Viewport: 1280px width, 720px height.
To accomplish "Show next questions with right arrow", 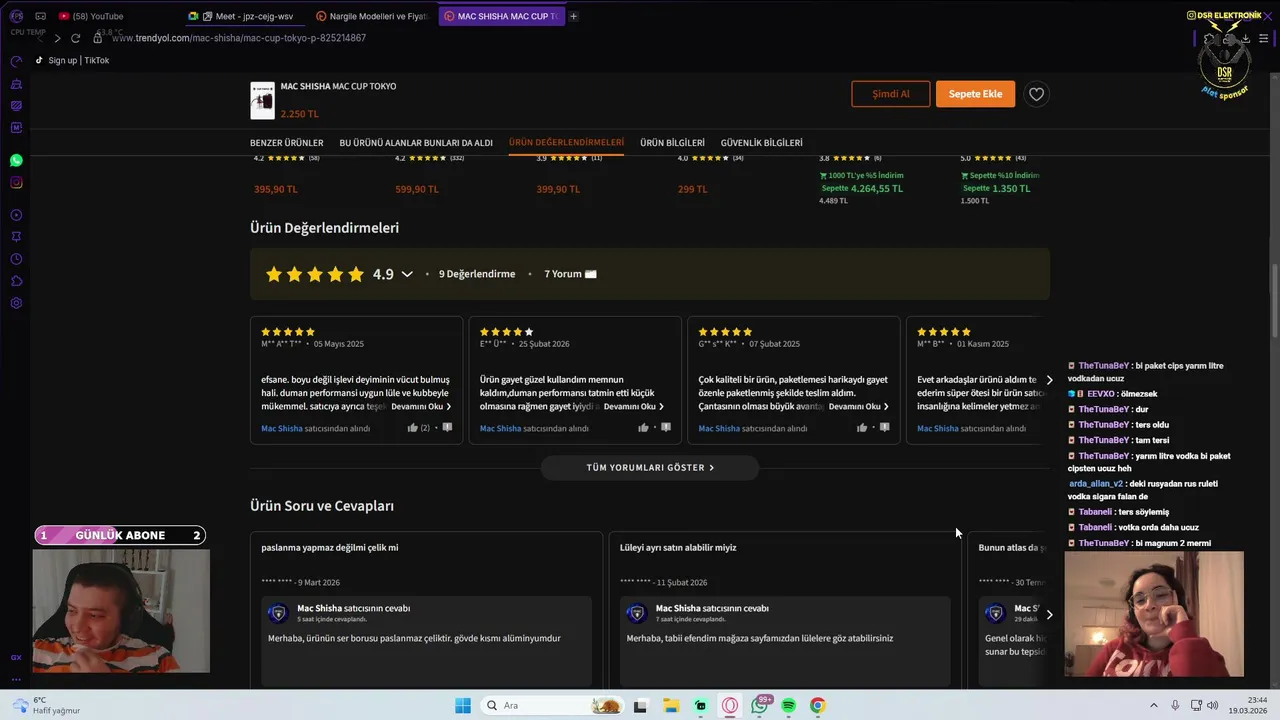I will pyautogui.click(x=1049, y=614).
